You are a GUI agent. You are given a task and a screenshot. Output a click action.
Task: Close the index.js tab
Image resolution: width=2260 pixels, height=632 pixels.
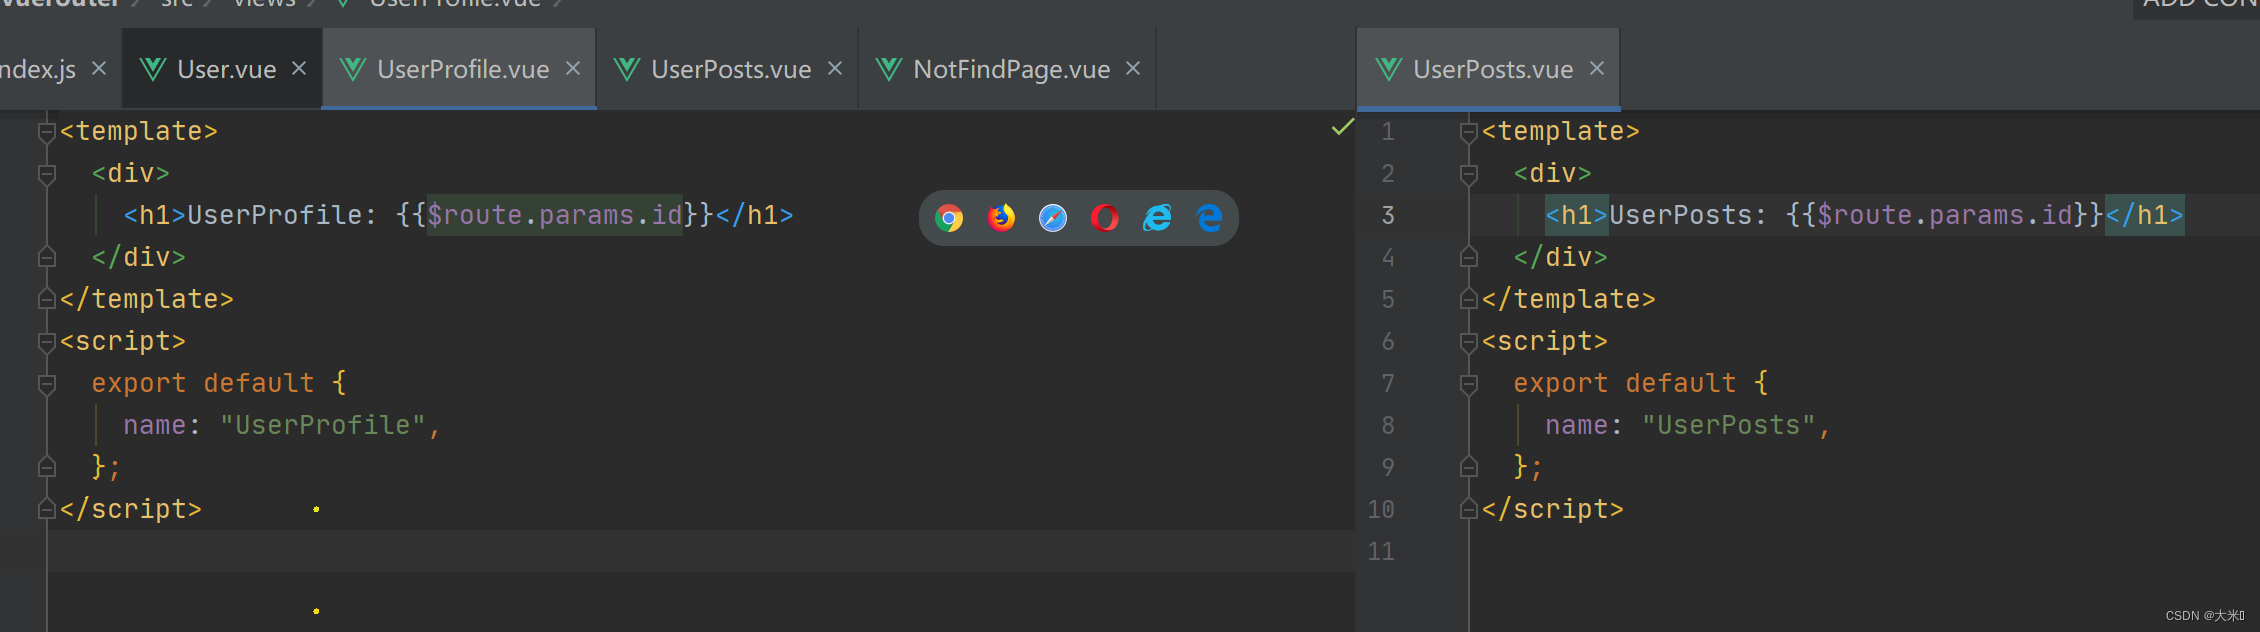point(99,68)
